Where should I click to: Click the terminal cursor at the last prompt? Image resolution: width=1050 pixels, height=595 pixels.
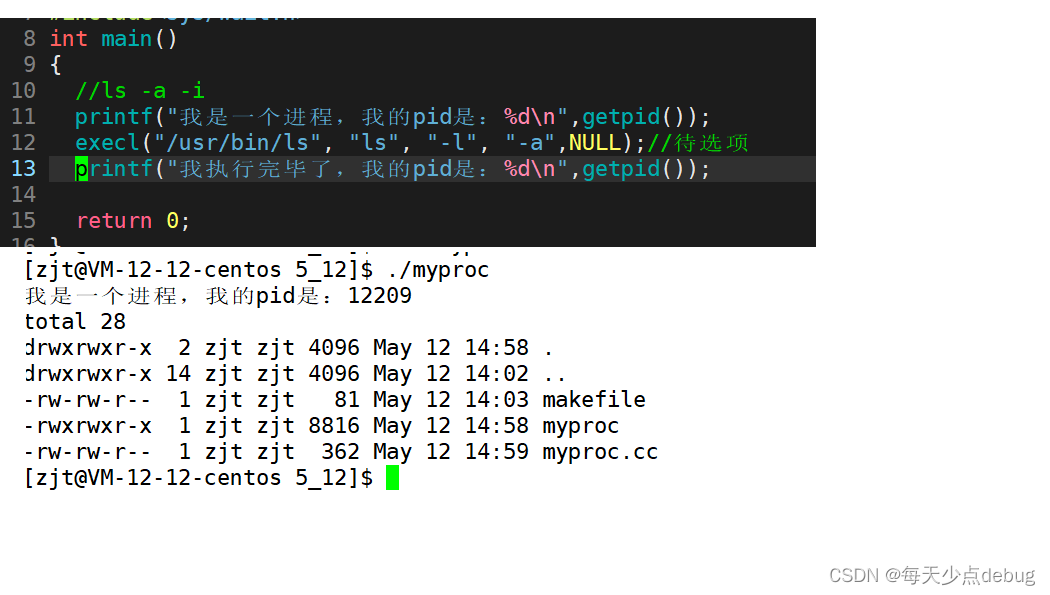(392, 478)
